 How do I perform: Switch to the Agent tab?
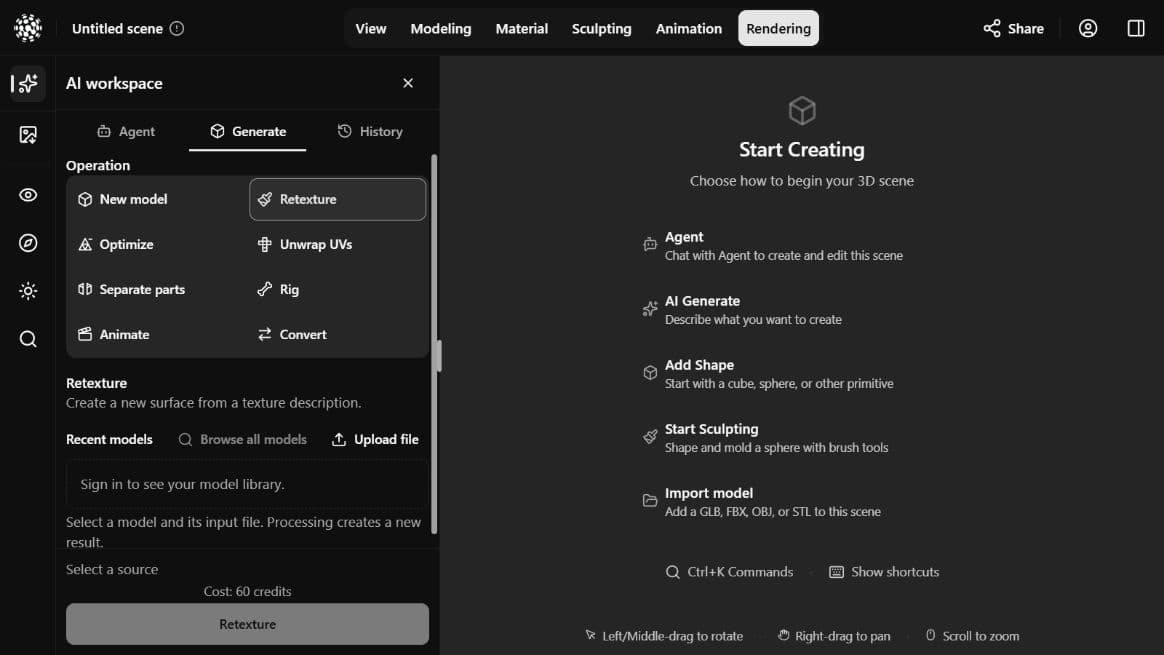pos(126,131)
